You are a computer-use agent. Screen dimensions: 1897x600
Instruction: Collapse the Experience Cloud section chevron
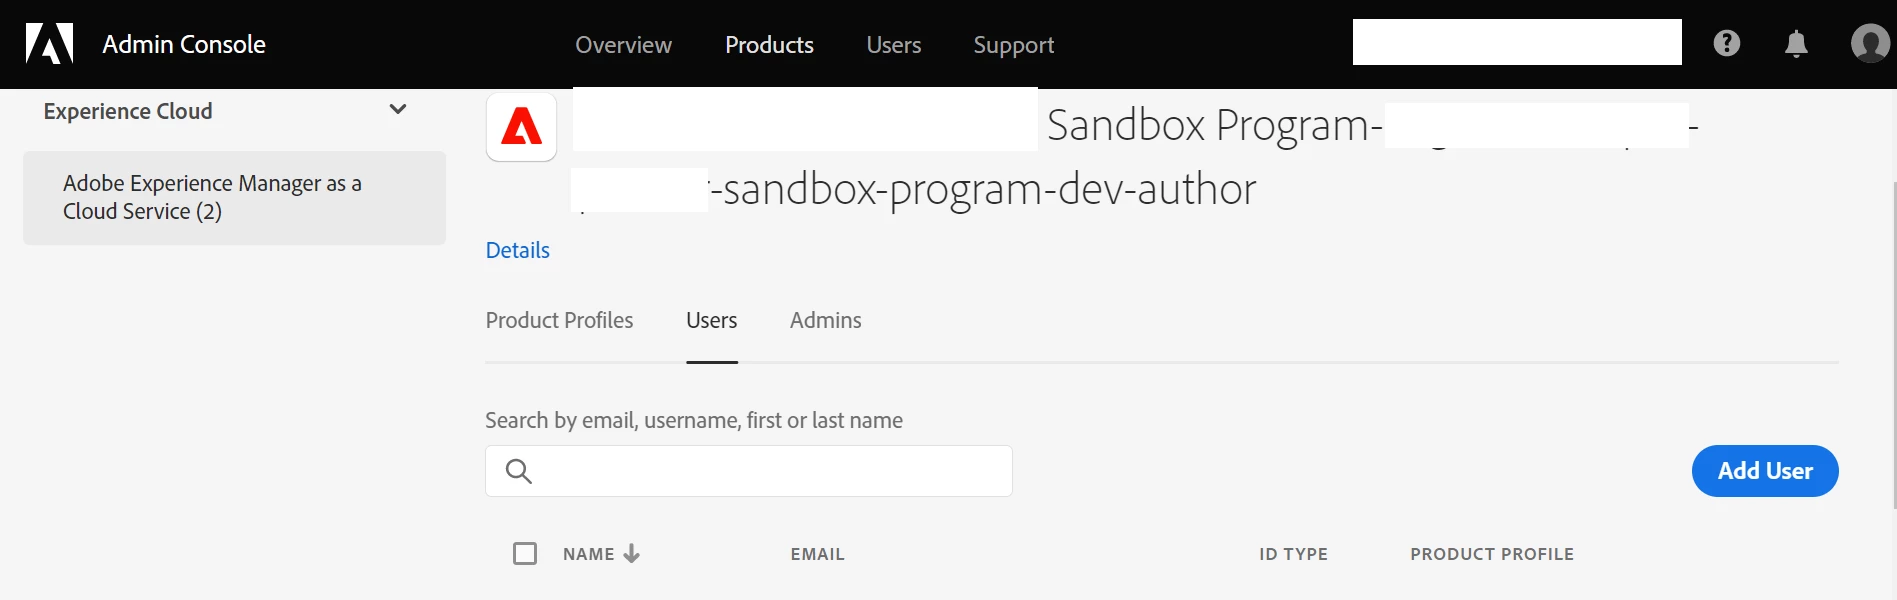pos(398,109)
